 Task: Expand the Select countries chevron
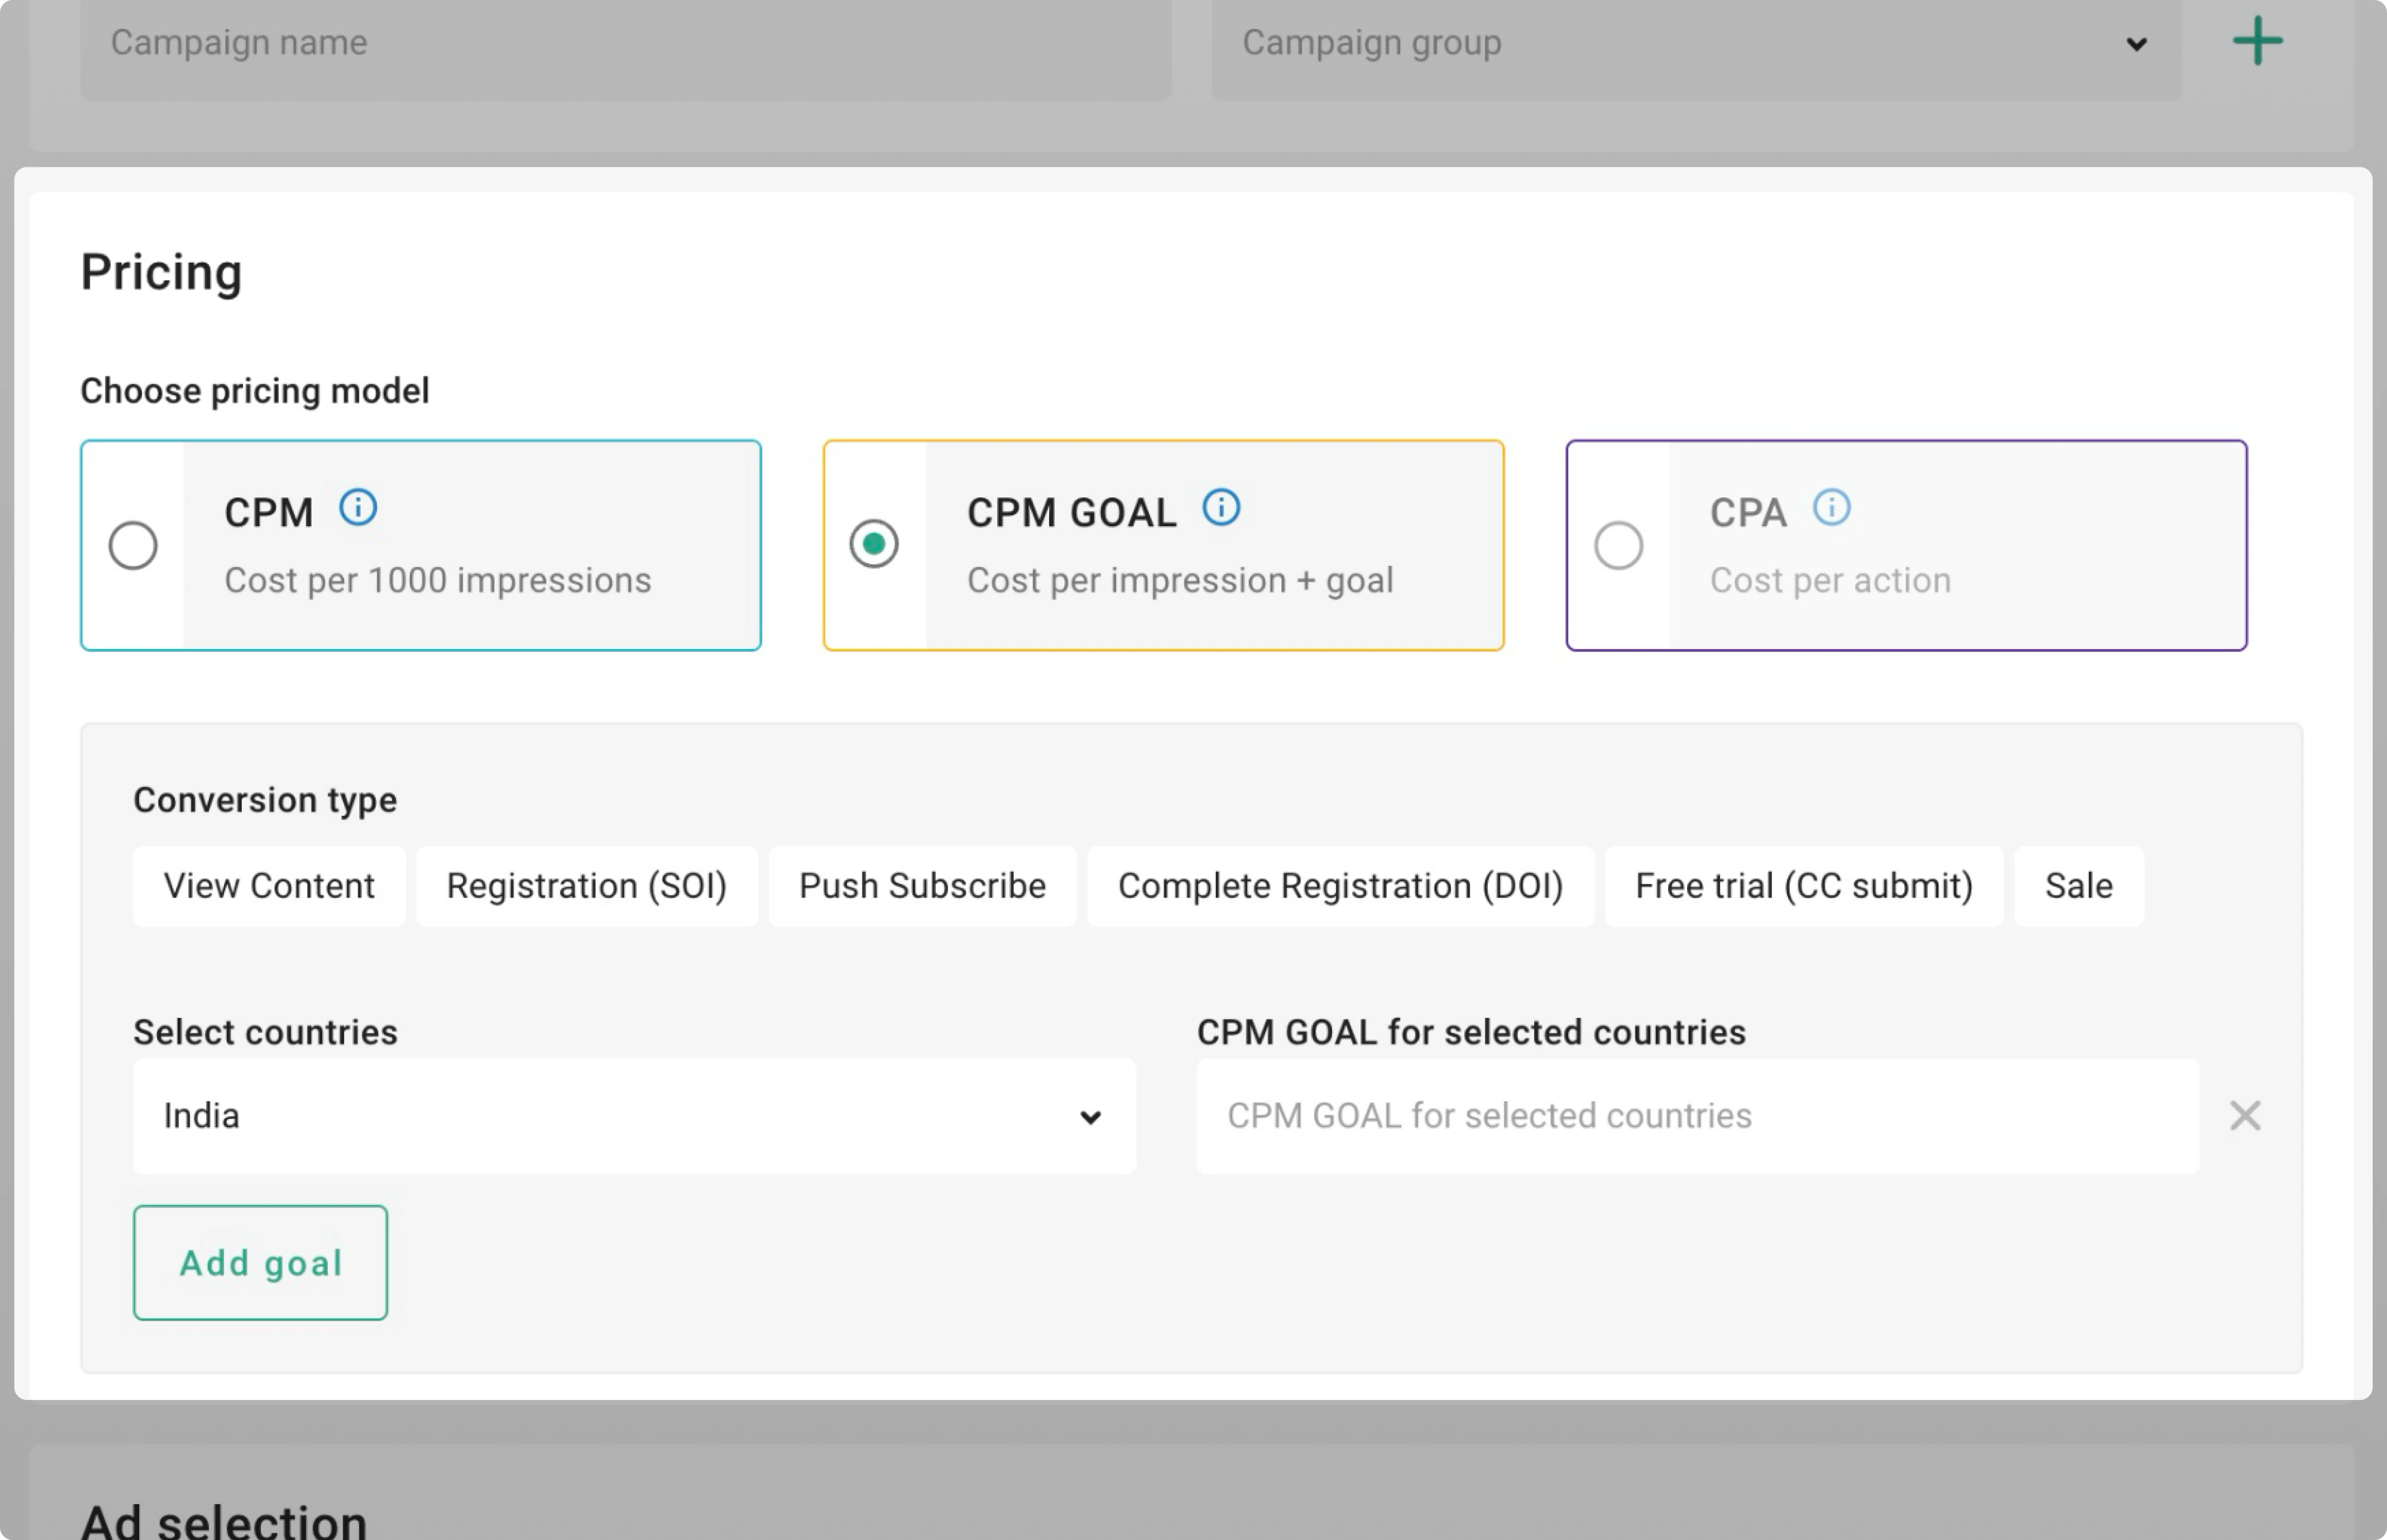tap(1091, 1116)
